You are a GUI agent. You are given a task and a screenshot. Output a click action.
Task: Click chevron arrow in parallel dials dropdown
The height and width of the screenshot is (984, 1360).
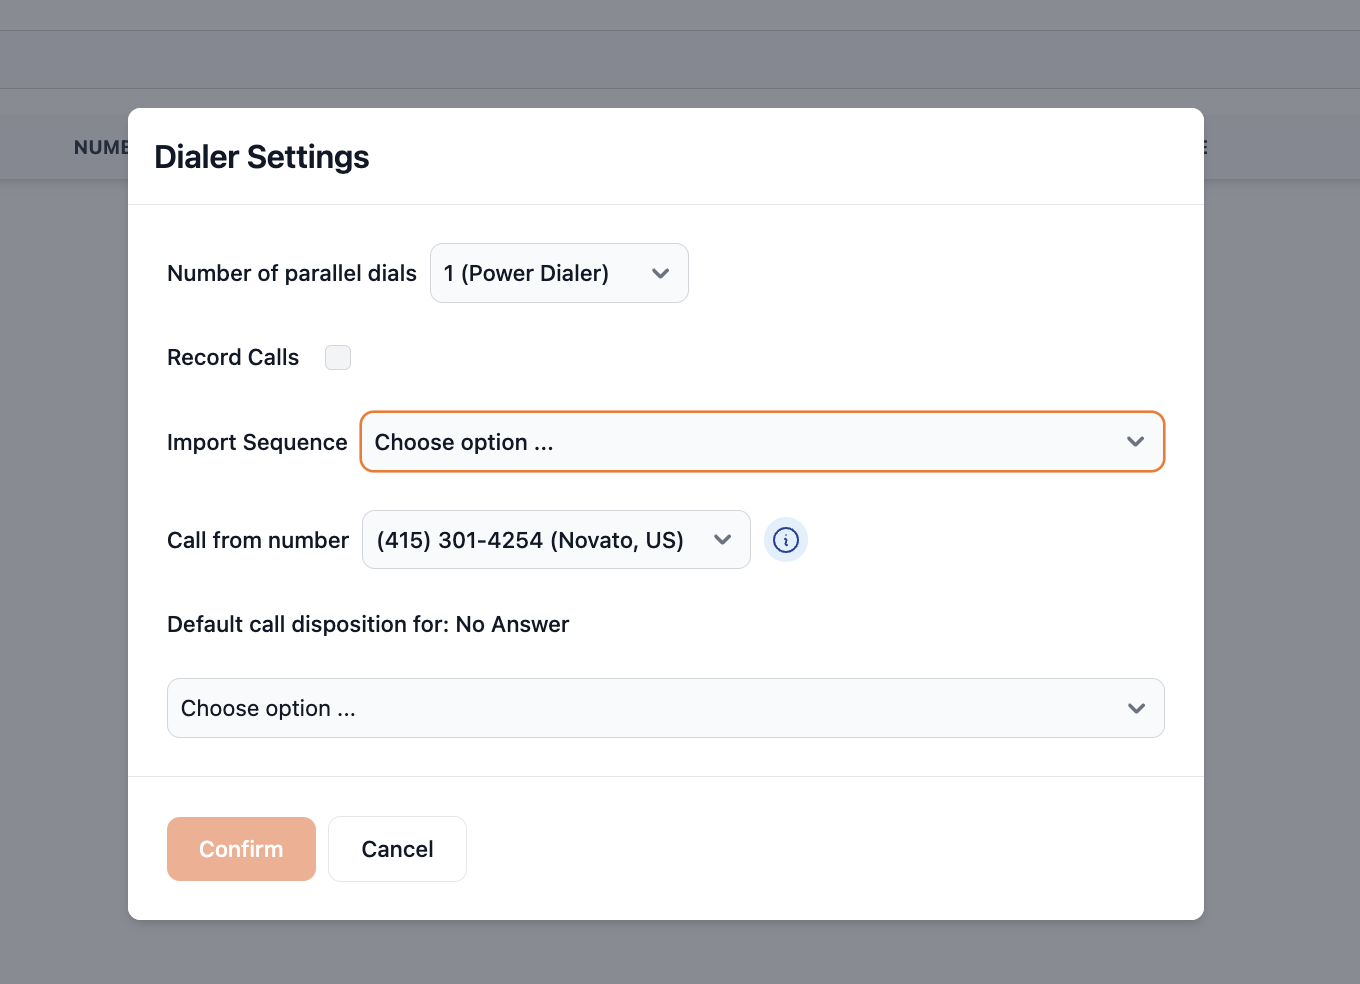(x=660, y=273)
